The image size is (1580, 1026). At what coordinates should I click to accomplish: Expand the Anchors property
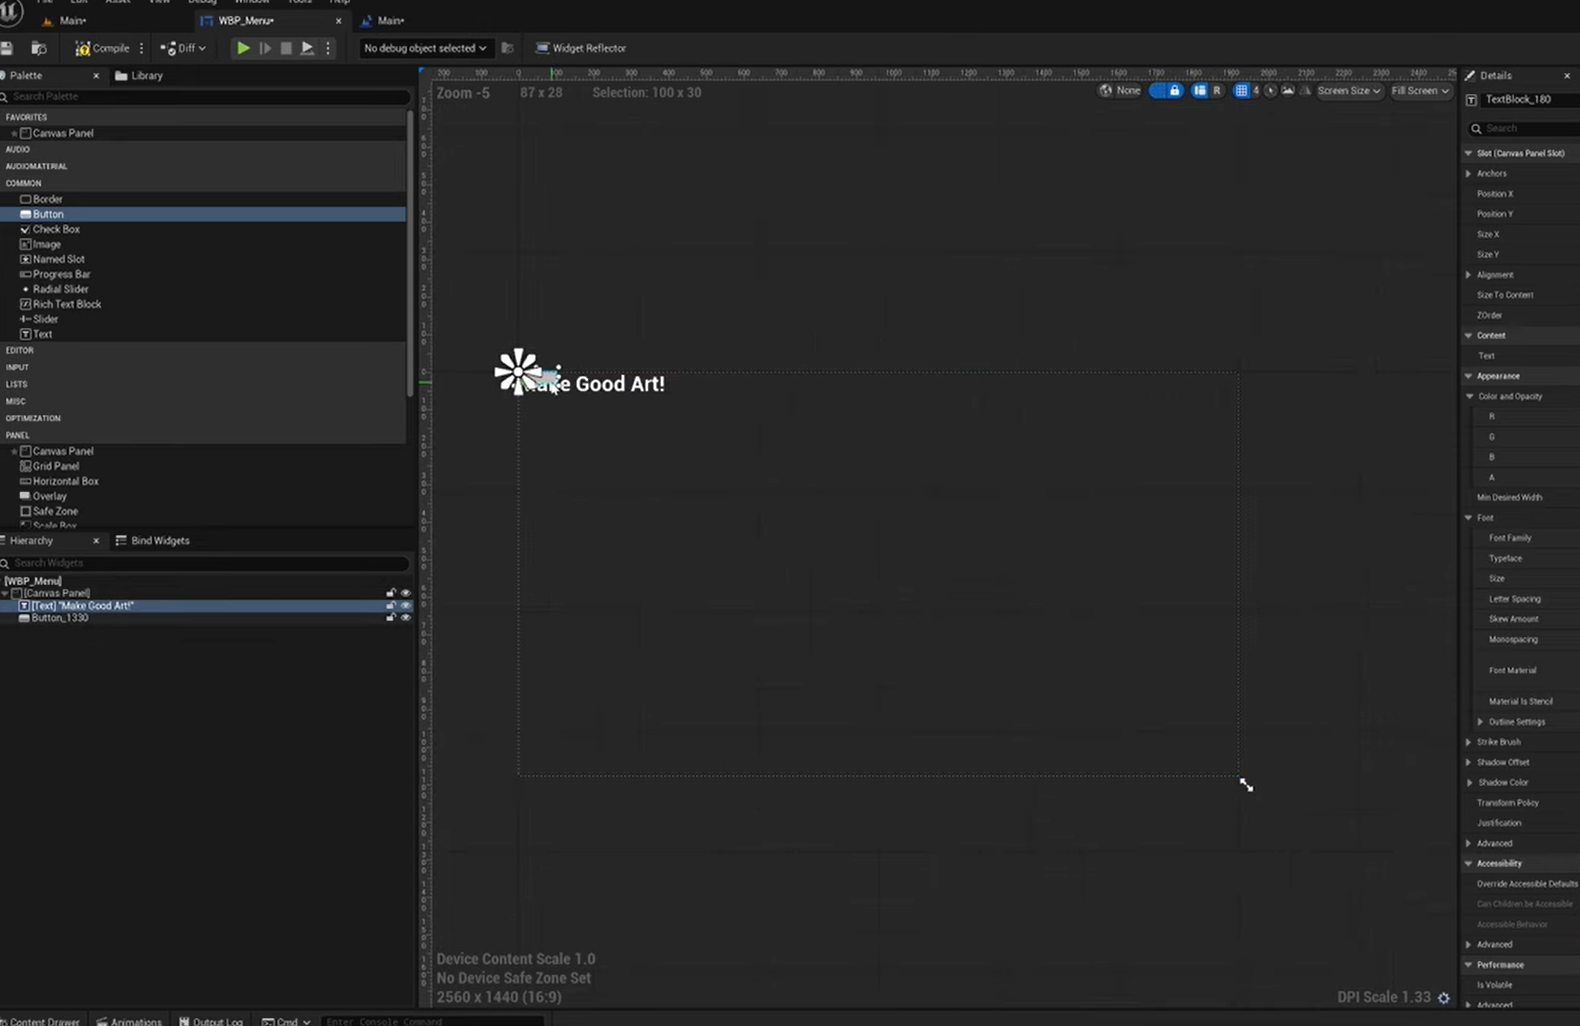[1469, 173]
